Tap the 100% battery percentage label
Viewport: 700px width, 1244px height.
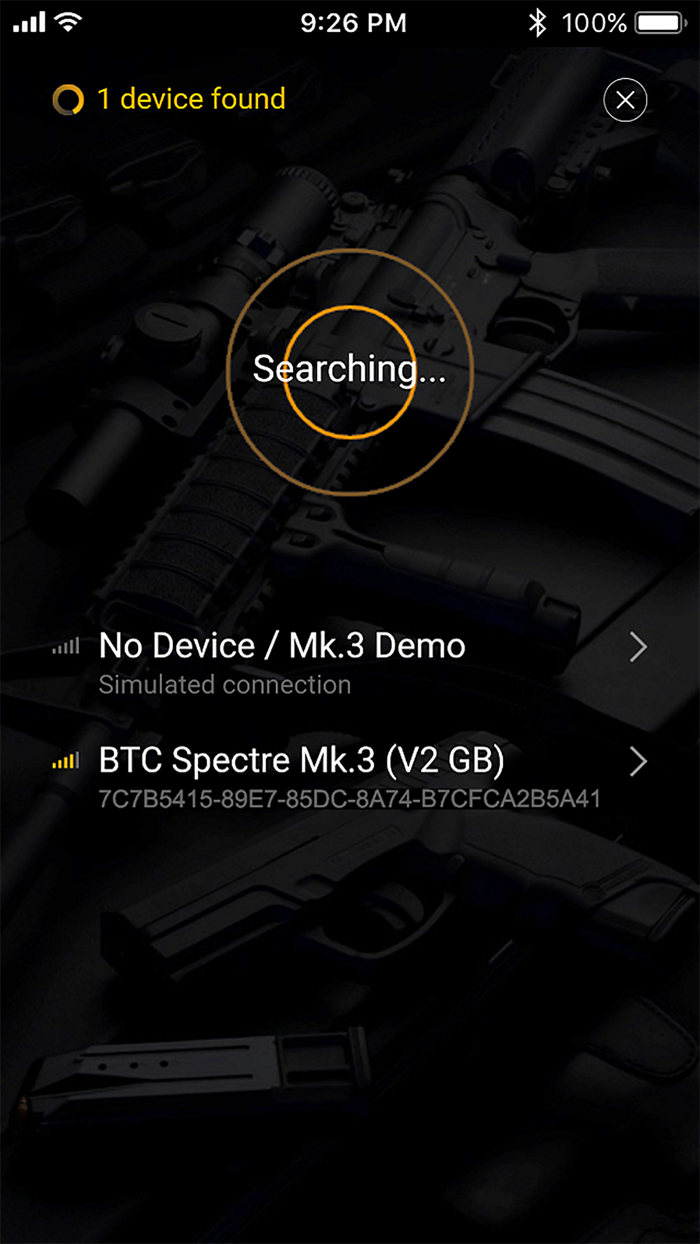click(594, 22)
